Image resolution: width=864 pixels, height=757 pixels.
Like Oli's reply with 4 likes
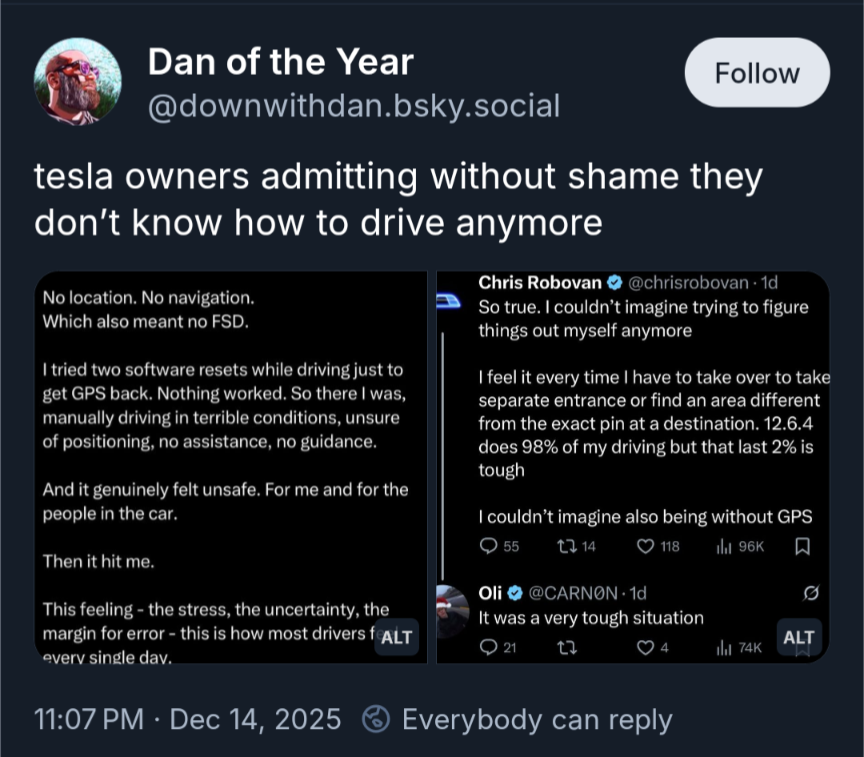point(645,648)
